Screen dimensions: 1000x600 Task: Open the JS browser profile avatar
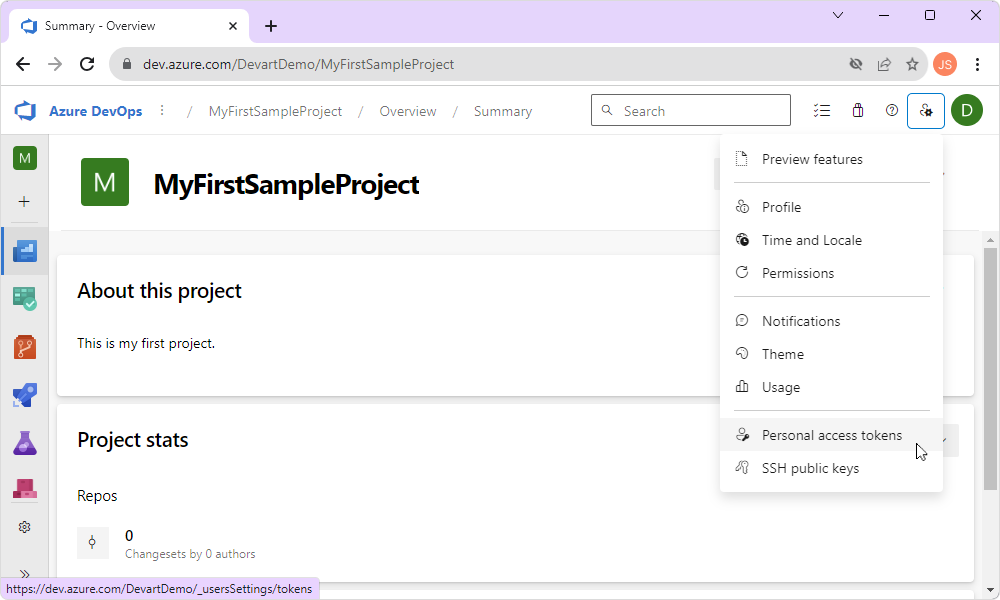(x=945, y=64)
